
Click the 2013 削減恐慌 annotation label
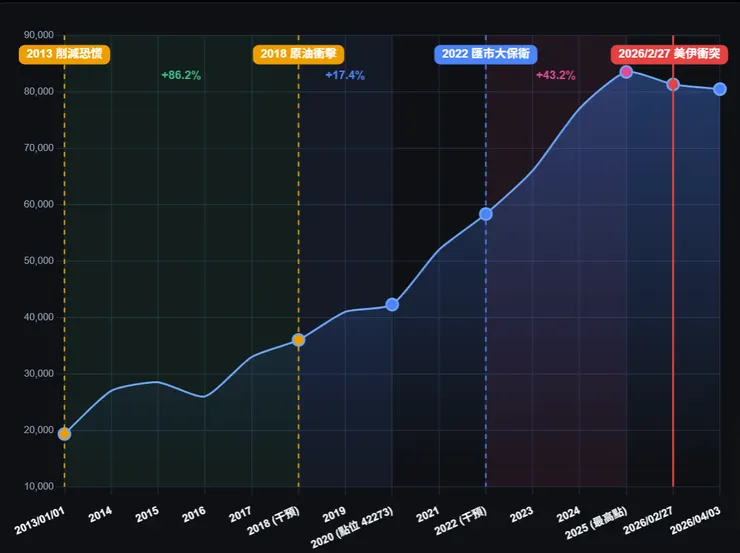tap(64, 54)
